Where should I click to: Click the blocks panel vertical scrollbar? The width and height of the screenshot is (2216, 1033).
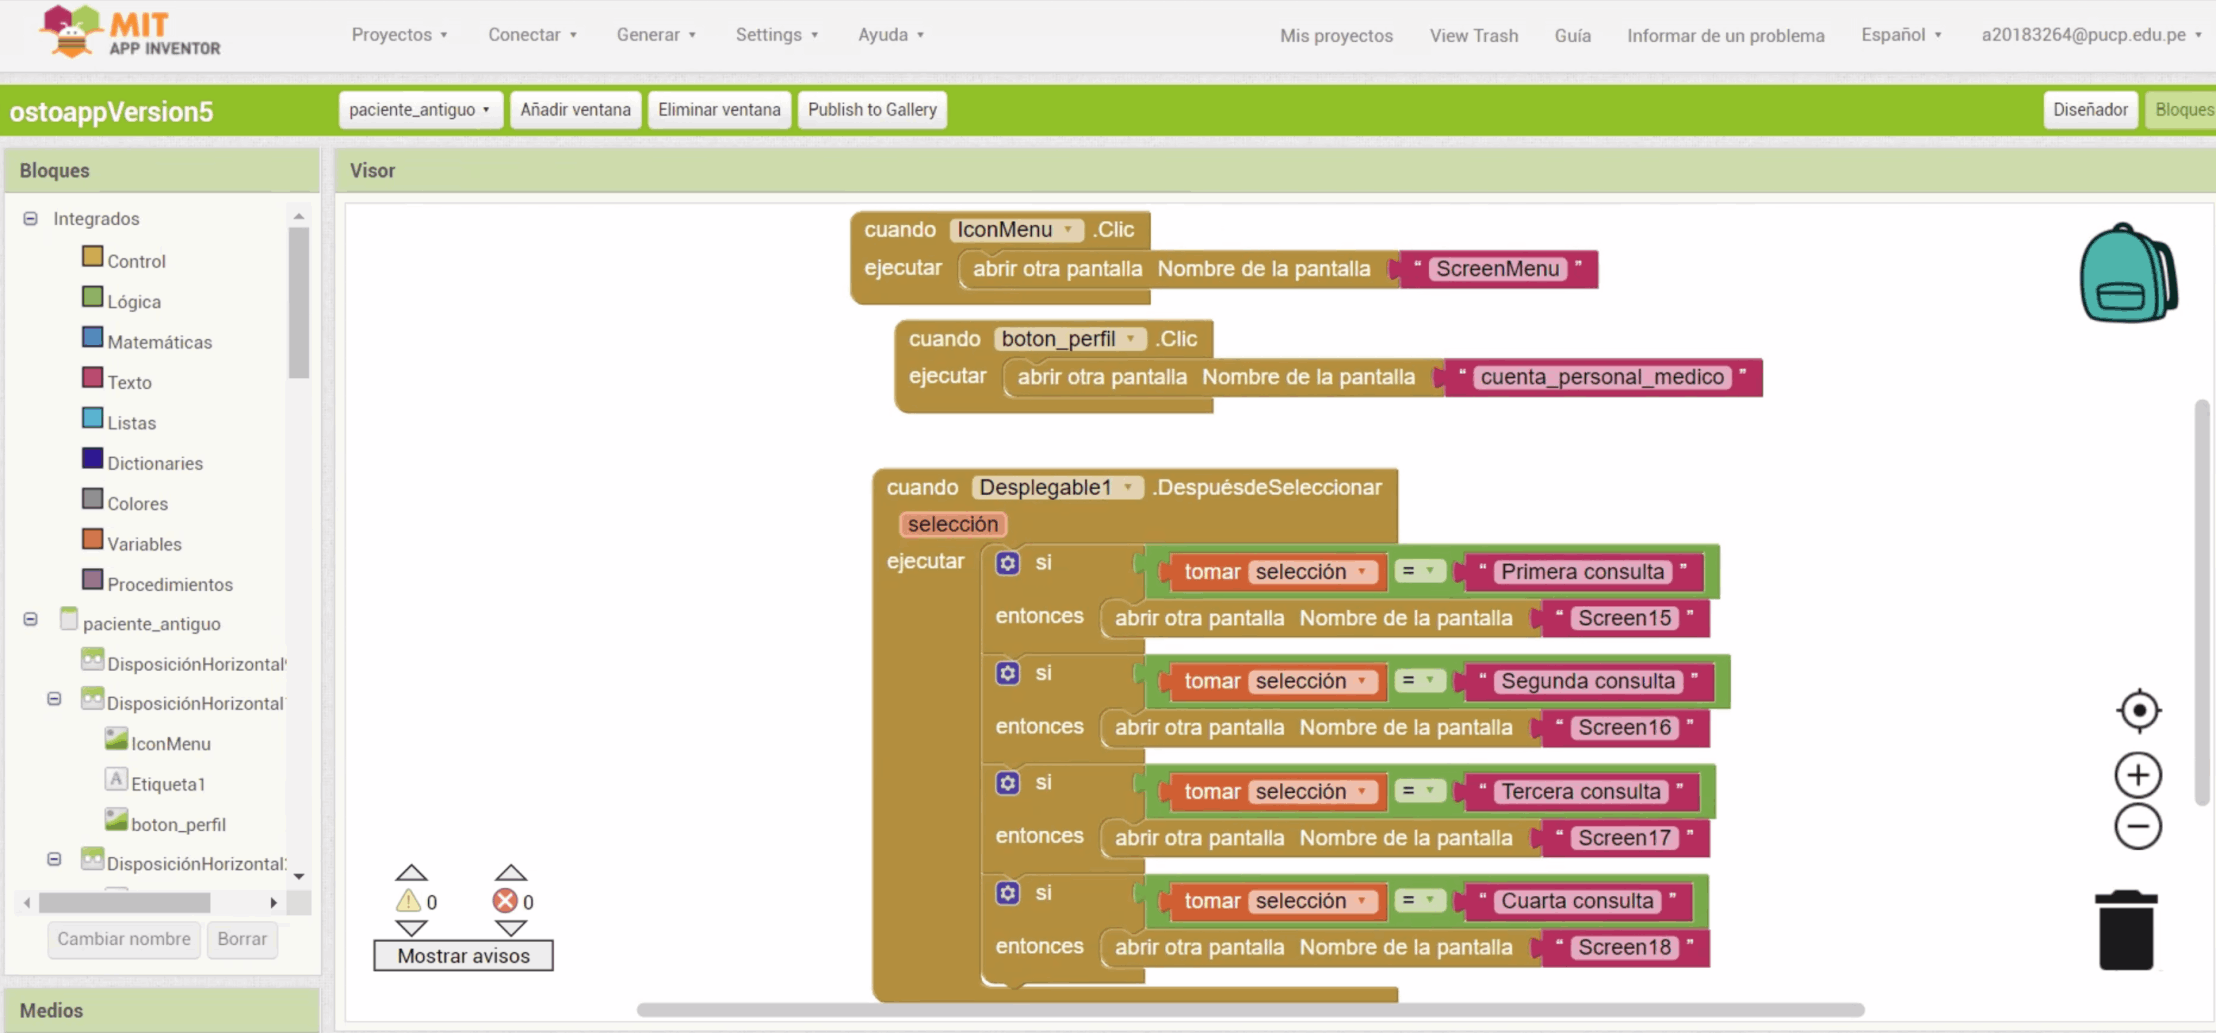298,303
